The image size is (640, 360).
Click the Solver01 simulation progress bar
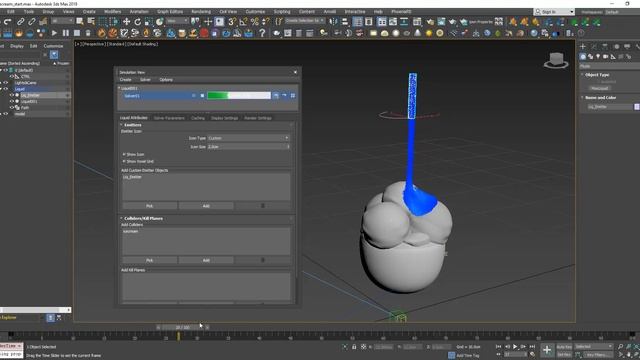(239, 96)
